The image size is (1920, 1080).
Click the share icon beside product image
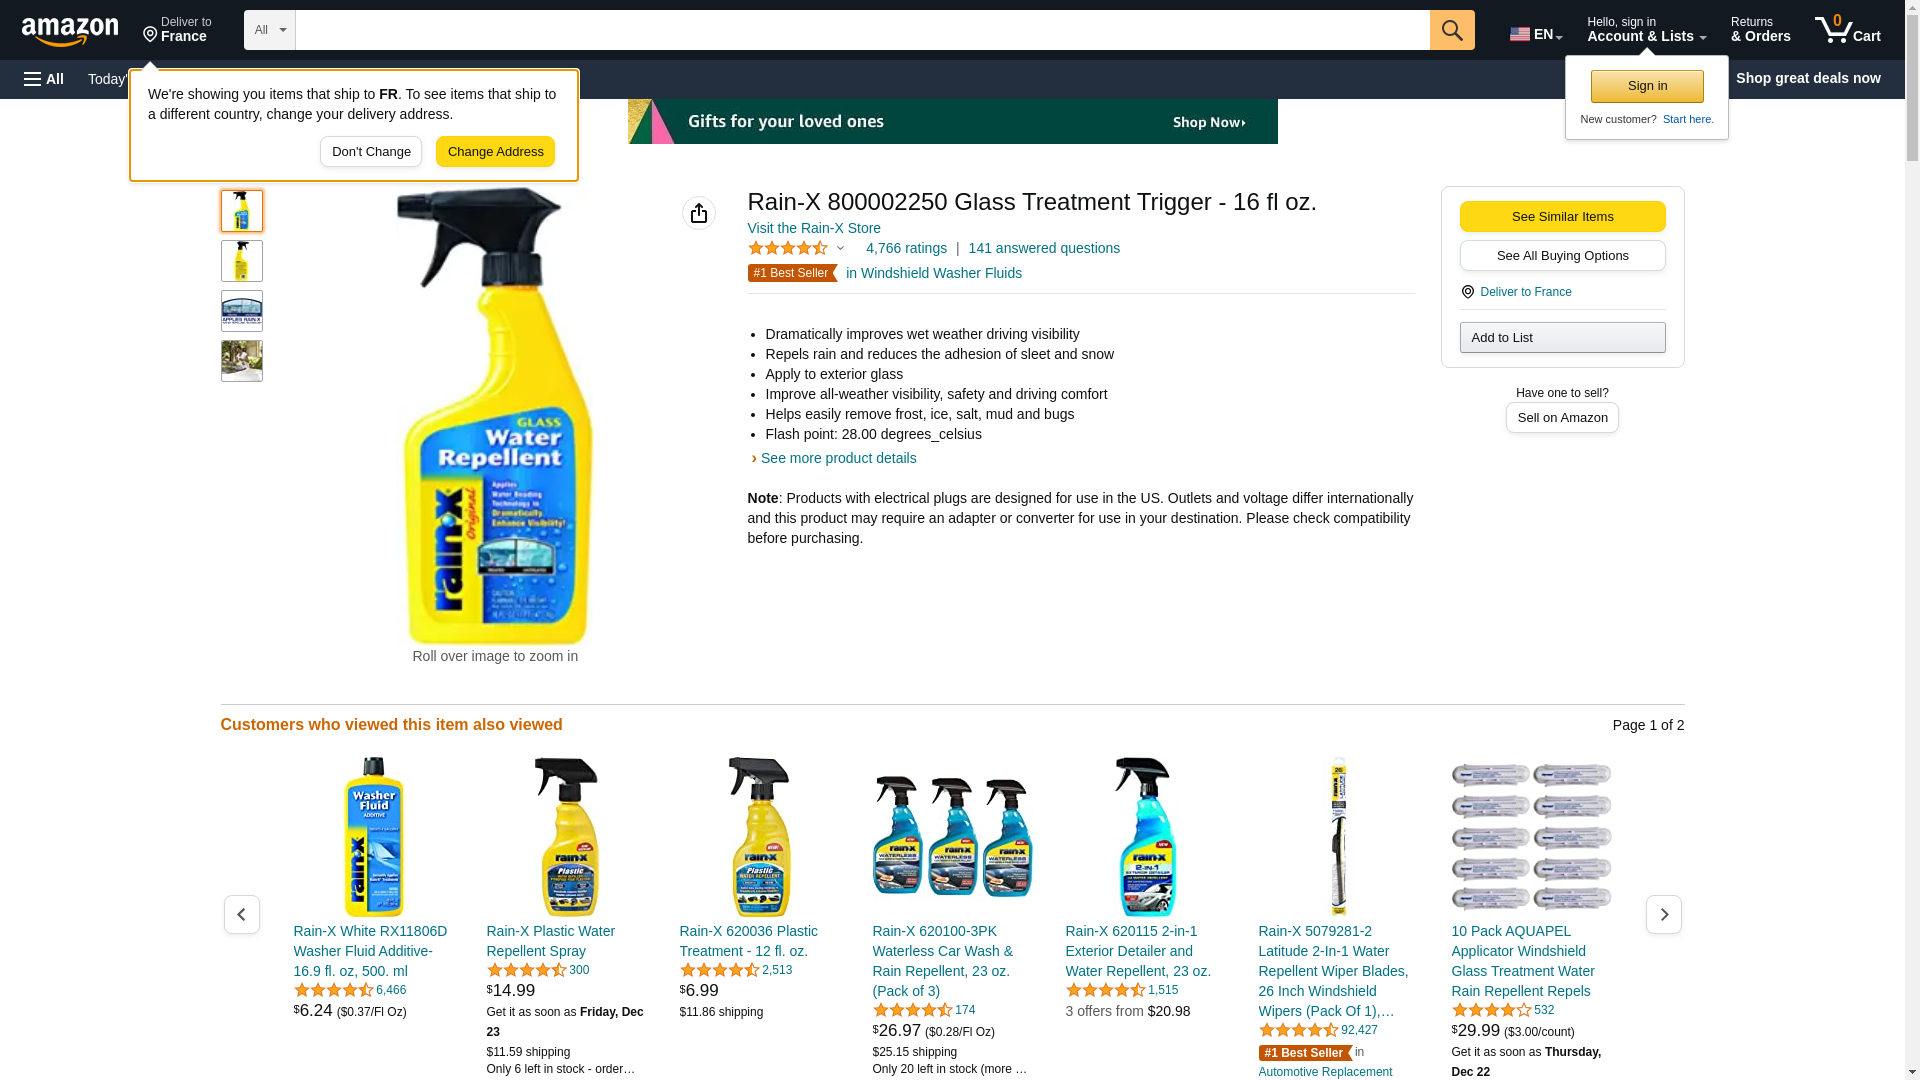(x=699, y=213)
